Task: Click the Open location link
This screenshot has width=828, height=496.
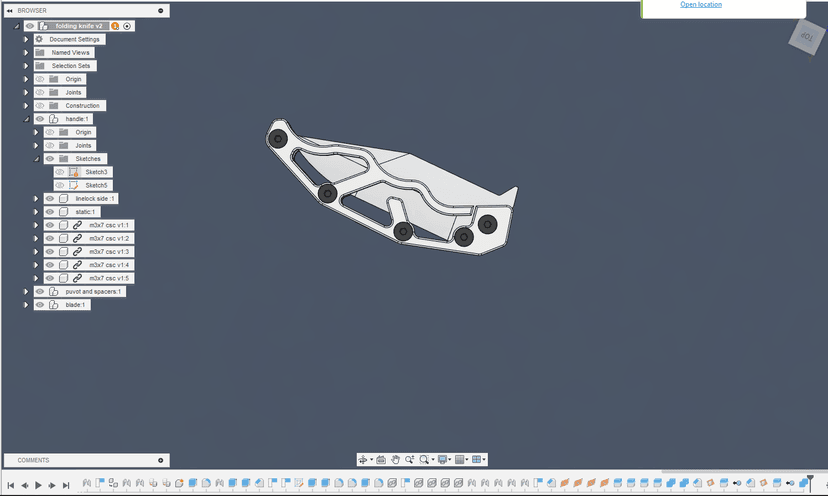Action: (x=701, y=4)
